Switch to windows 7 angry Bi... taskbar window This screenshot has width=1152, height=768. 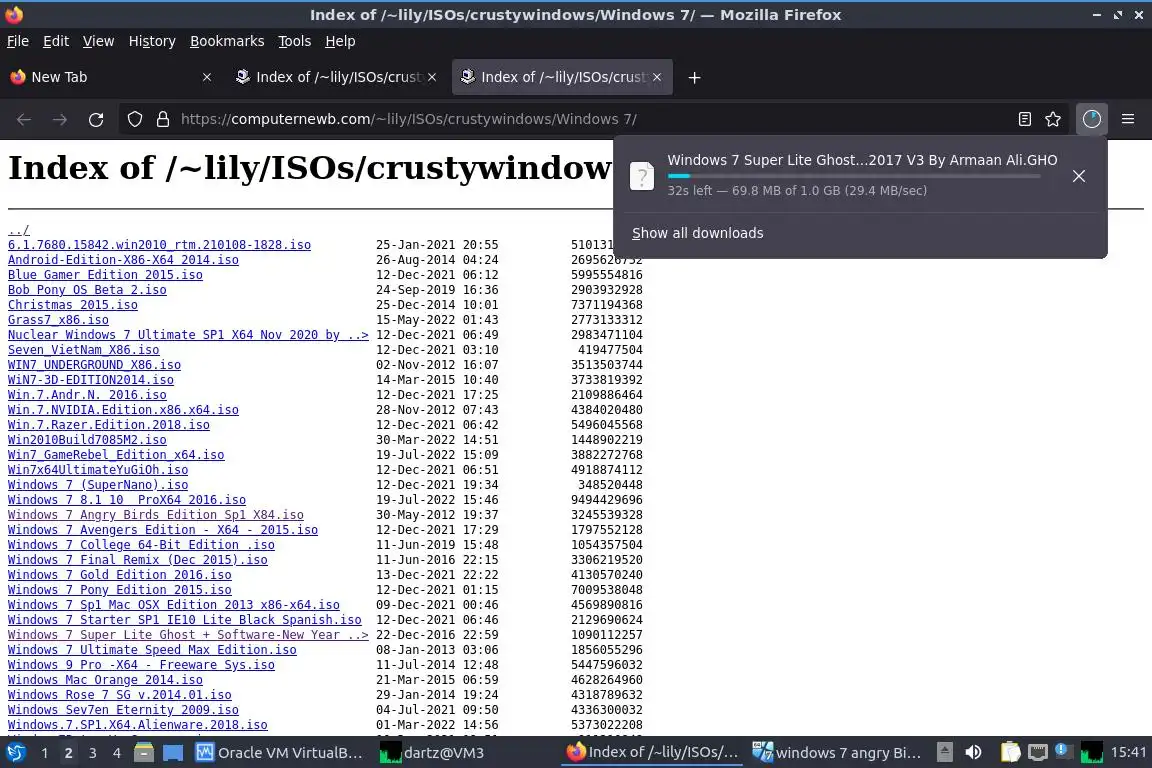click(x=837, y=753)
